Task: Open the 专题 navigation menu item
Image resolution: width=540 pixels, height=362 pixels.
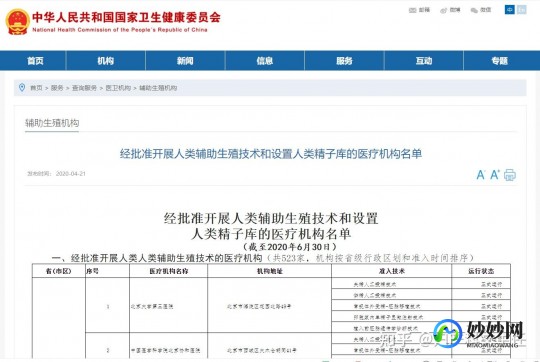Action: click(x=499, y=61)
